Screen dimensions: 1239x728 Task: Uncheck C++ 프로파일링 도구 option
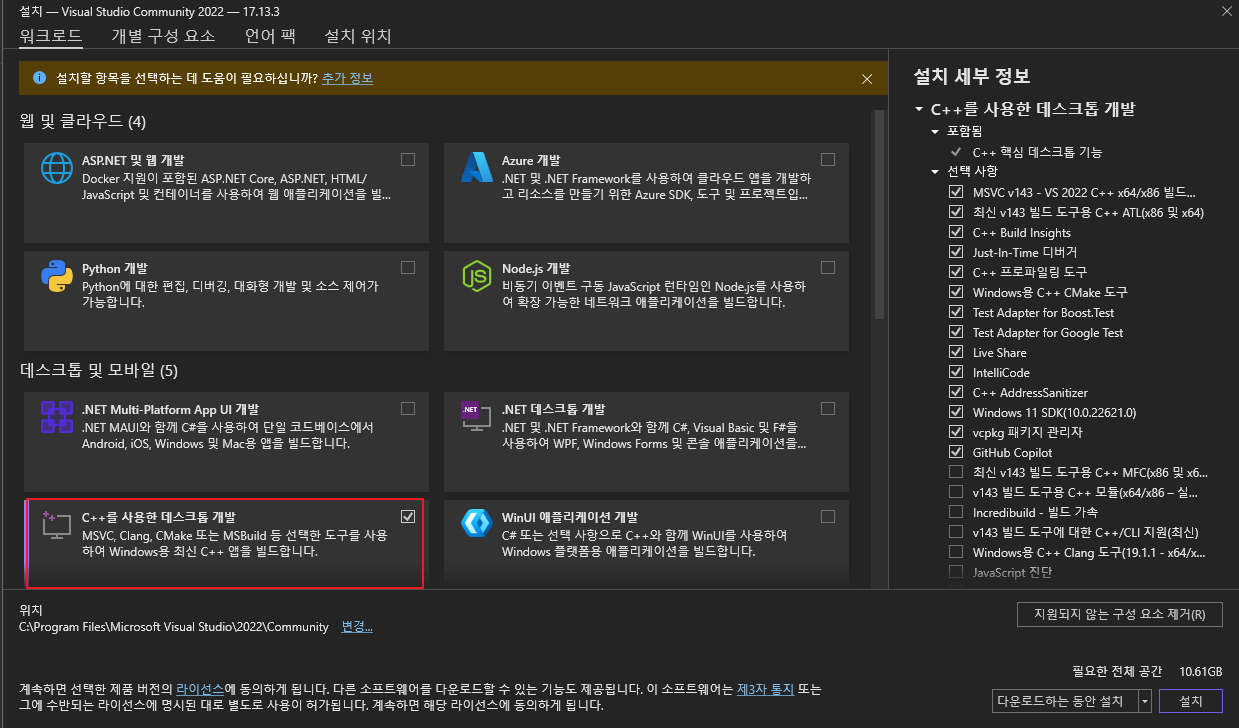tap(956, 272)
